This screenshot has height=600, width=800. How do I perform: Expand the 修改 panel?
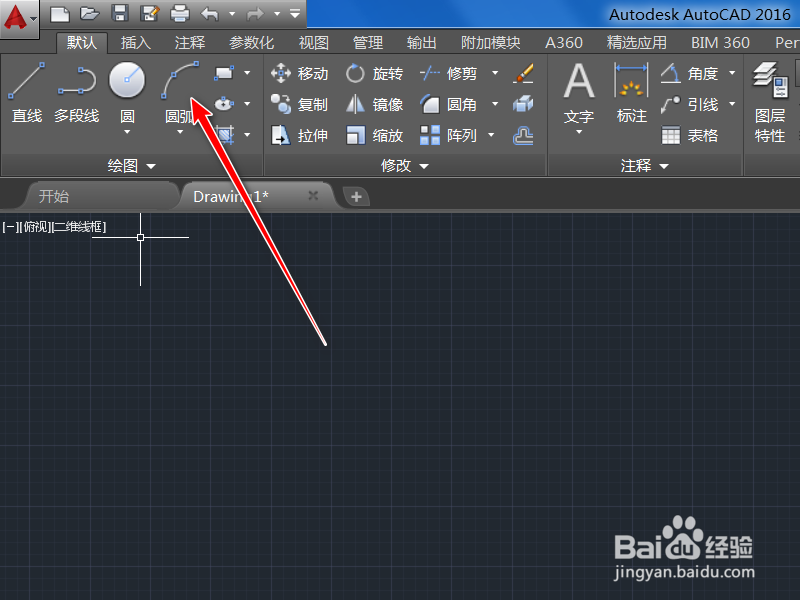click(405, 166)
